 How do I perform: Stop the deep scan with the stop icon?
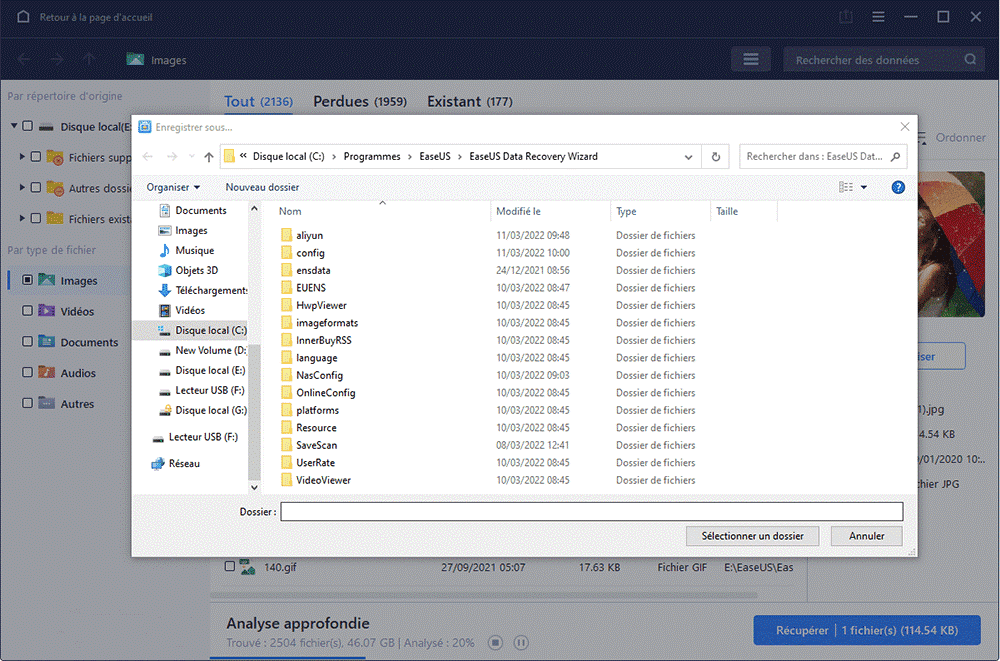496,642
